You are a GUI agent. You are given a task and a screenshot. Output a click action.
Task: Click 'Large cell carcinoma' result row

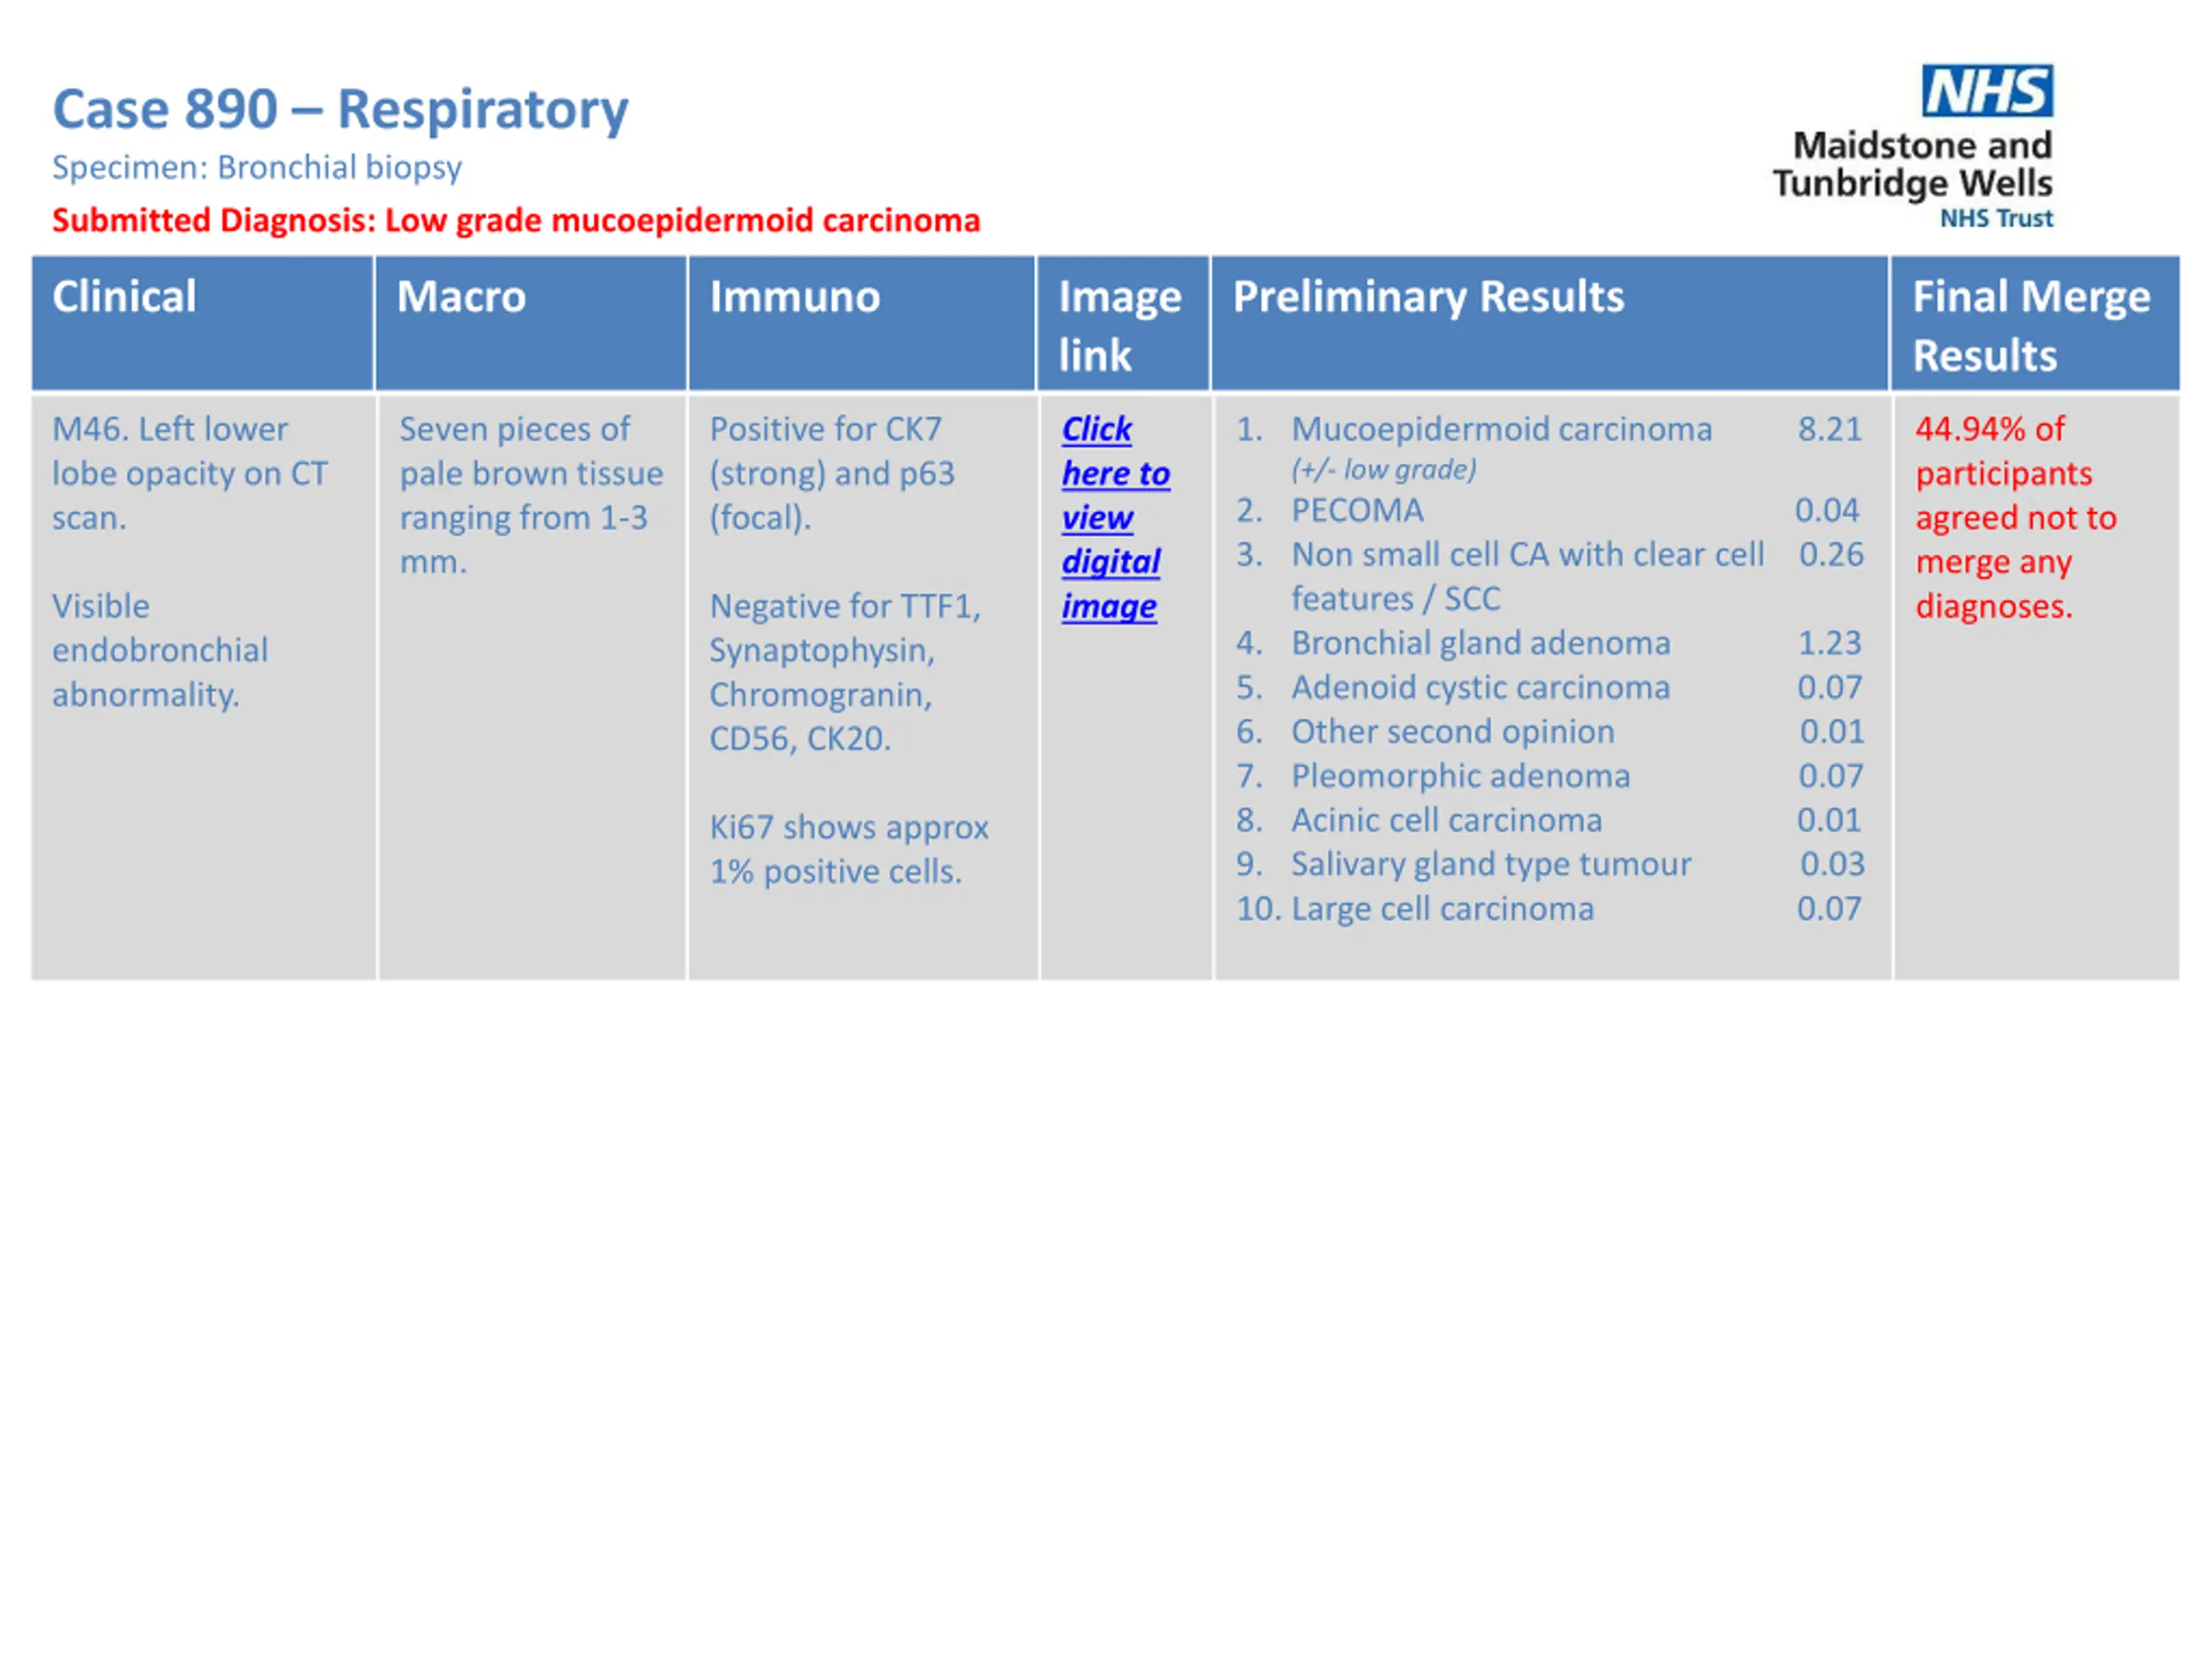(1549, 909)
